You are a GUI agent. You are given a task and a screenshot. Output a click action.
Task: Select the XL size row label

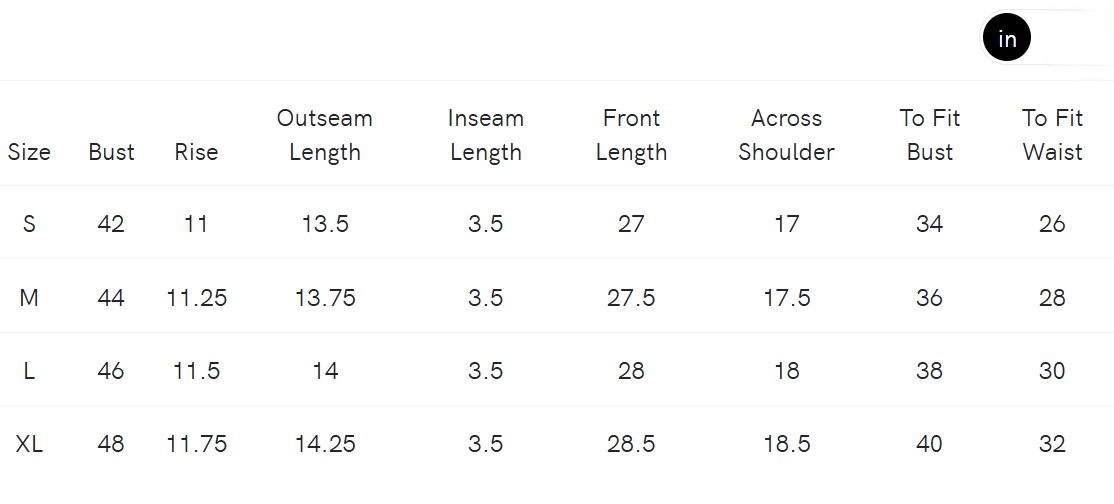click(29, 444)
